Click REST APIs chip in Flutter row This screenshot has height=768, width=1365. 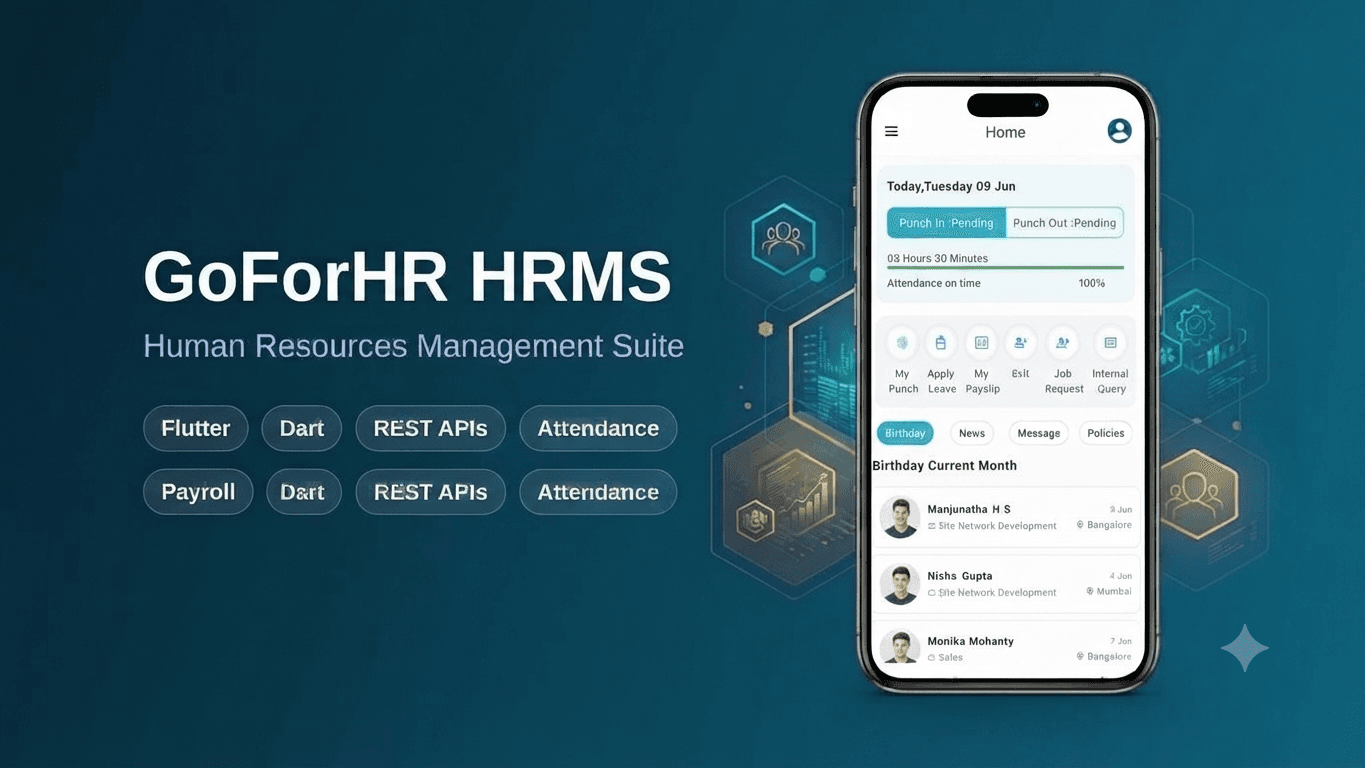click(431, 428)
